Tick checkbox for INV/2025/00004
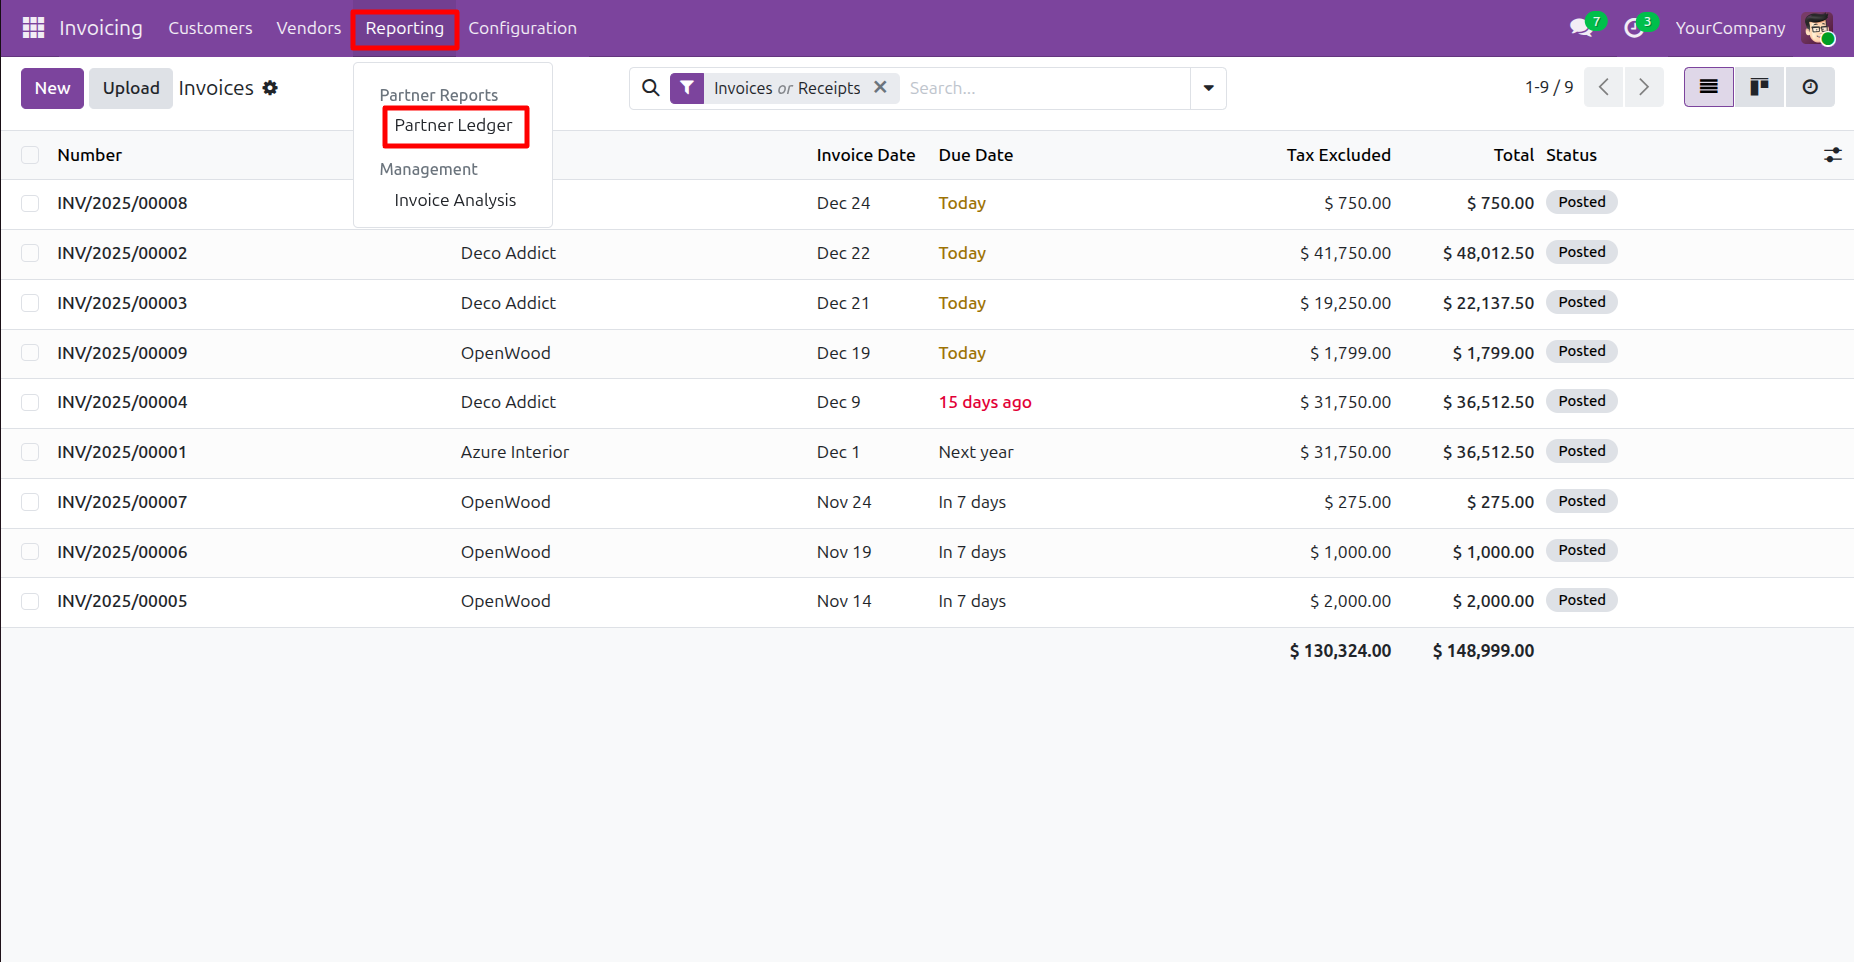The width and height of the screenshot is (1854, 962). [x=30, y=402]
